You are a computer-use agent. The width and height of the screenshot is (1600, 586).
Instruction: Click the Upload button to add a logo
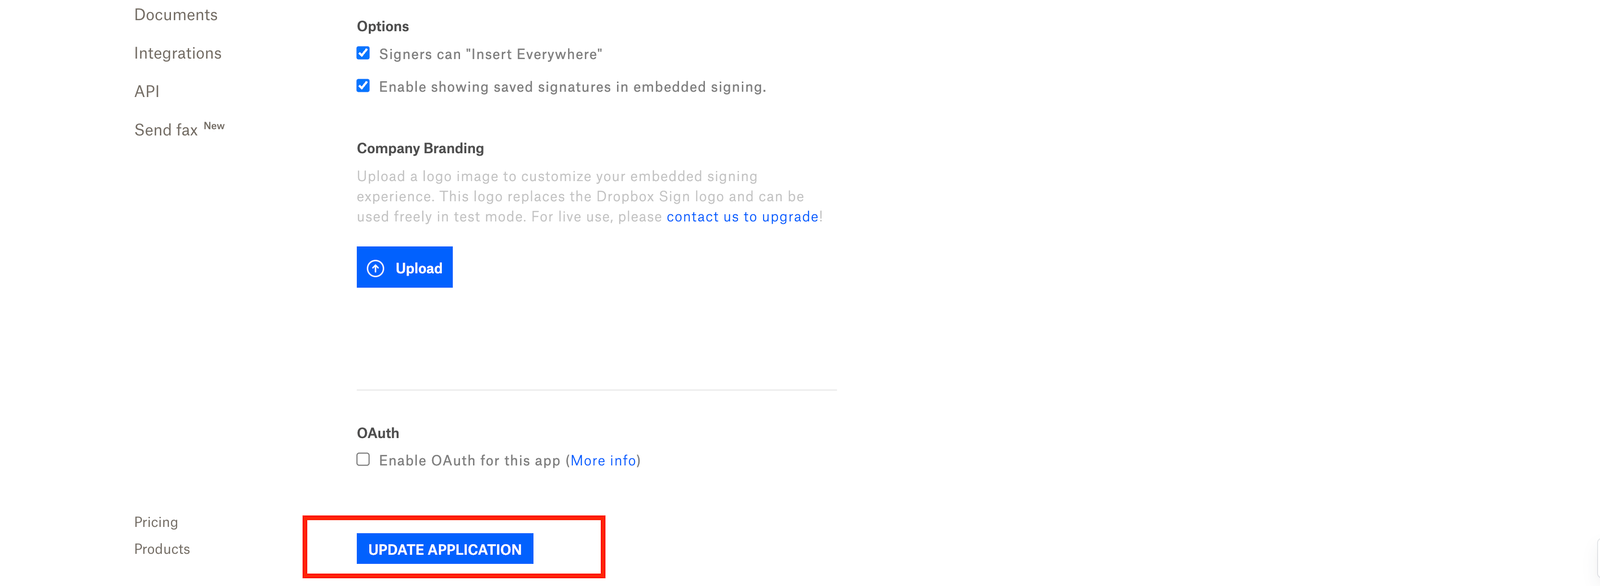pyautogui.click(x=404, y=267)
